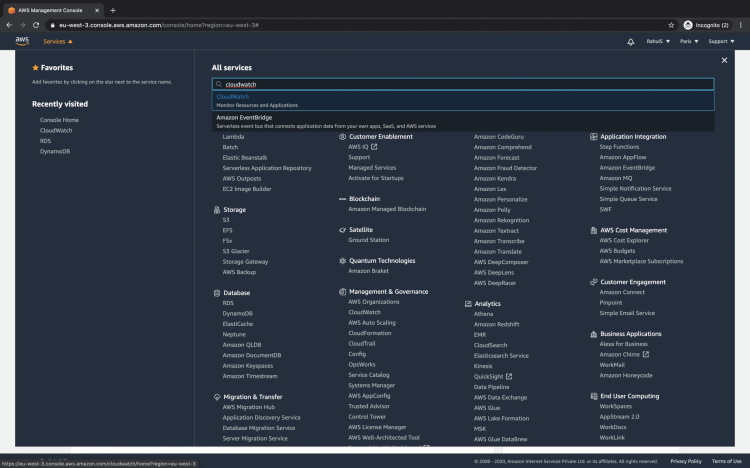Open CloudWatch from recently visited
Viewport: 750px width, 468px height.
pyautogui.click(x=56, y=131)
